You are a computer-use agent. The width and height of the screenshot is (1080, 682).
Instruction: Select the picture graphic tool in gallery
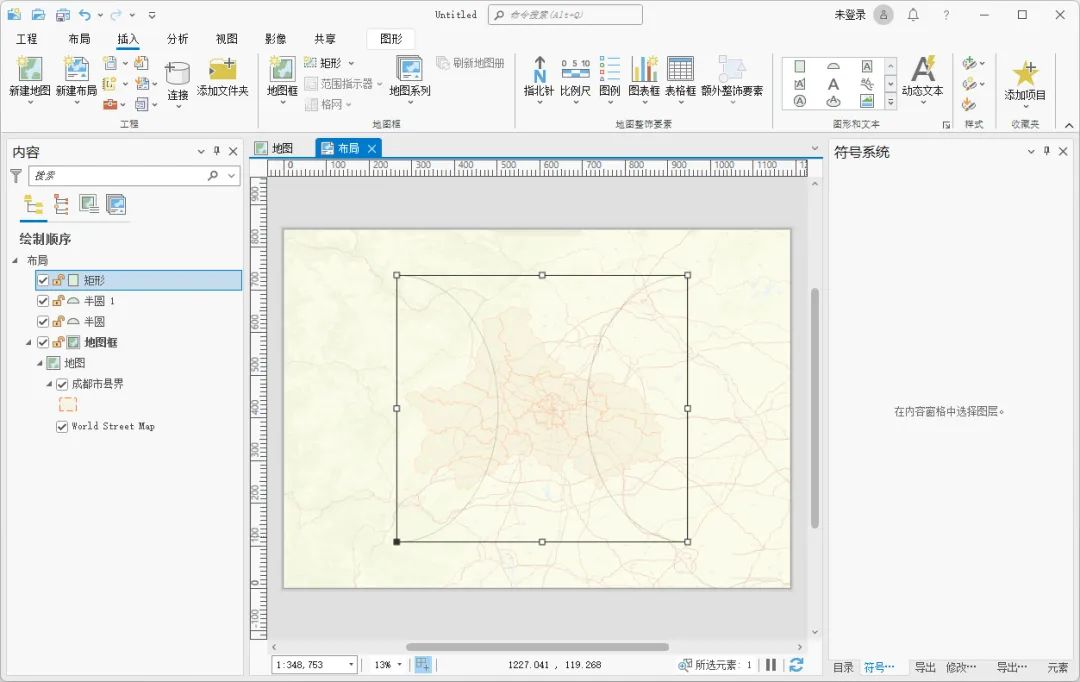pyautogui.click(x=867, y=101)
